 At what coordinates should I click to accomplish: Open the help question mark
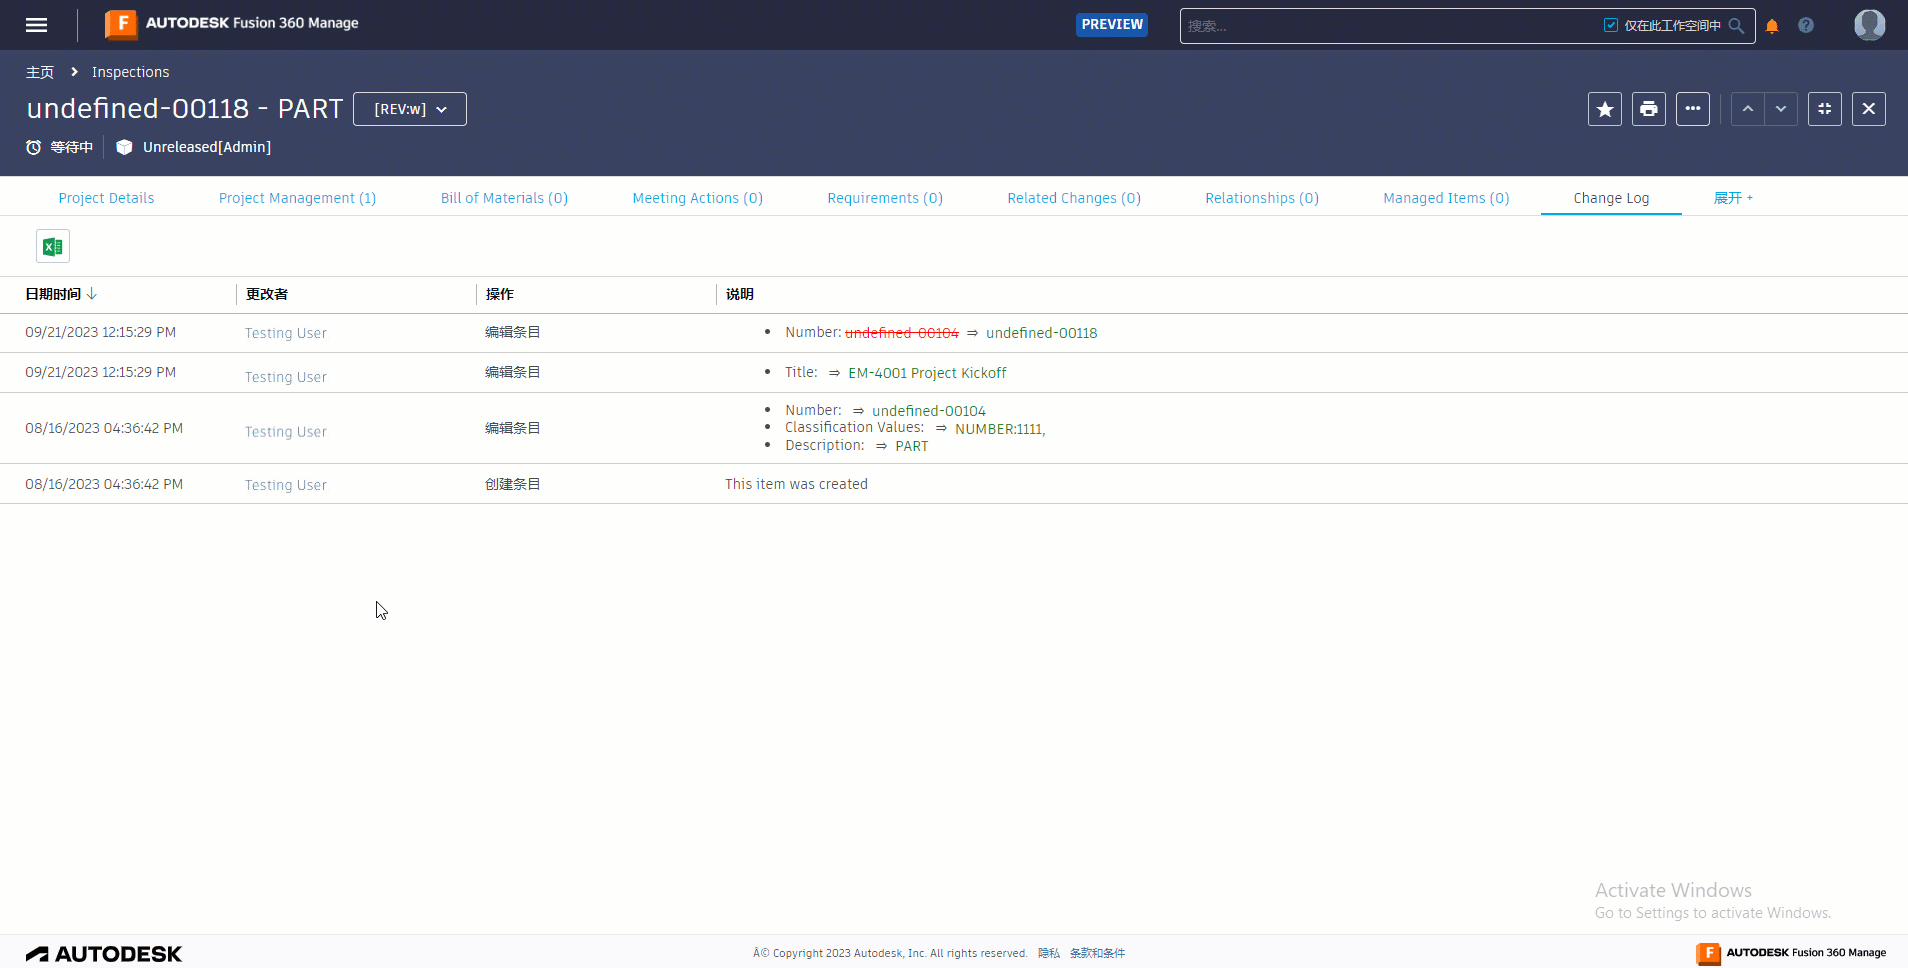(x=1805, y=25)
